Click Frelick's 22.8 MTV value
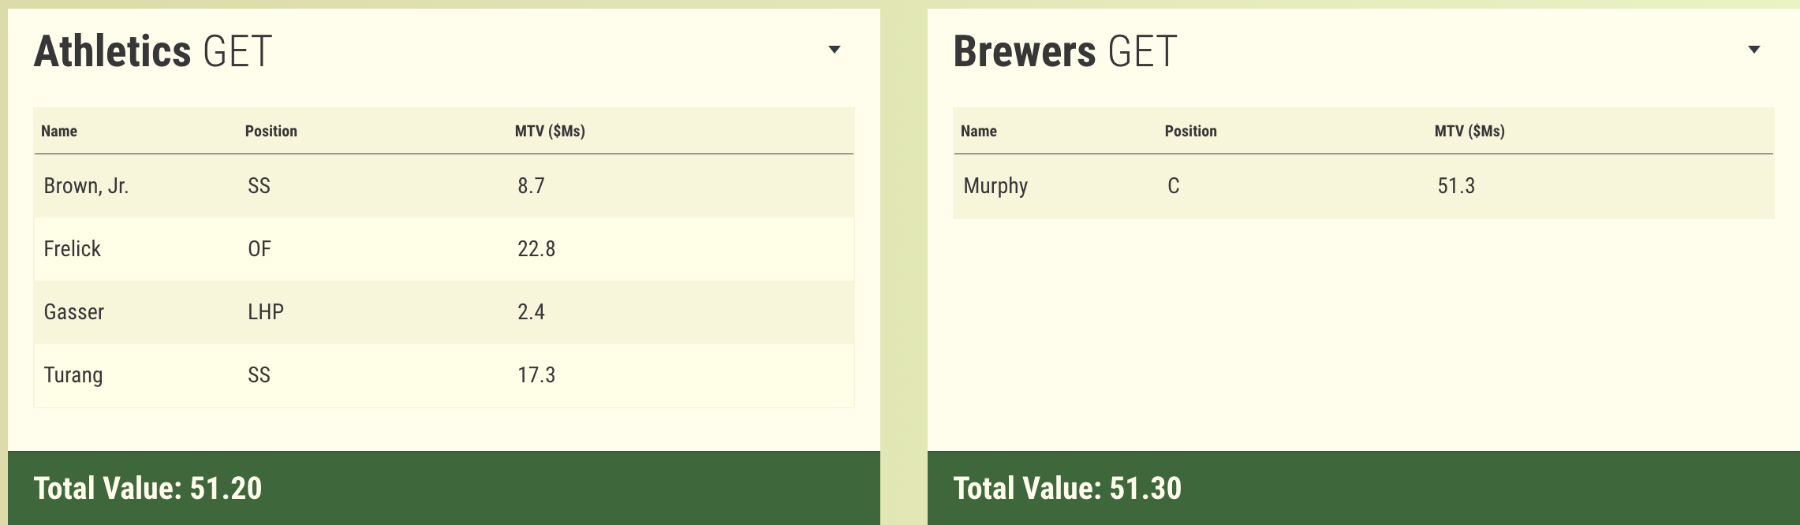Screen dimensions: 1800x525 (536, 249)
